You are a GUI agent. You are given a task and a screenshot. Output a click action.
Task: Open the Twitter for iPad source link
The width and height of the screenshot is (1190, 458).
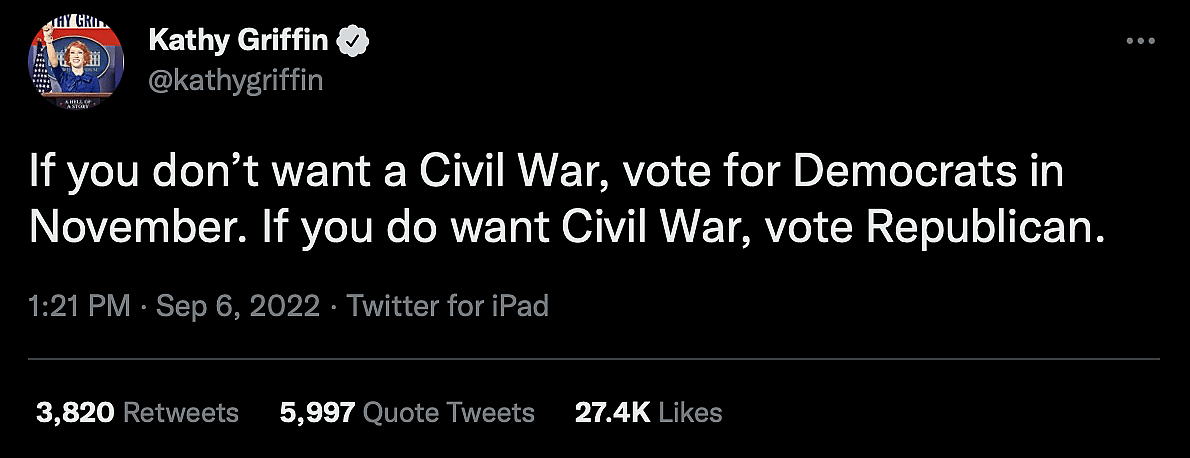click(448, 305)
